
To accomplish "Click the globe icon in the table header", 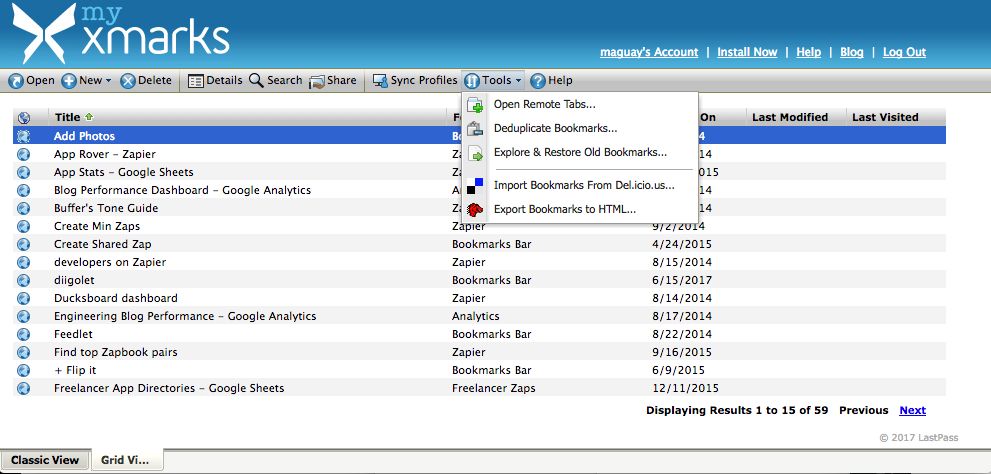I will pos(24,118).
